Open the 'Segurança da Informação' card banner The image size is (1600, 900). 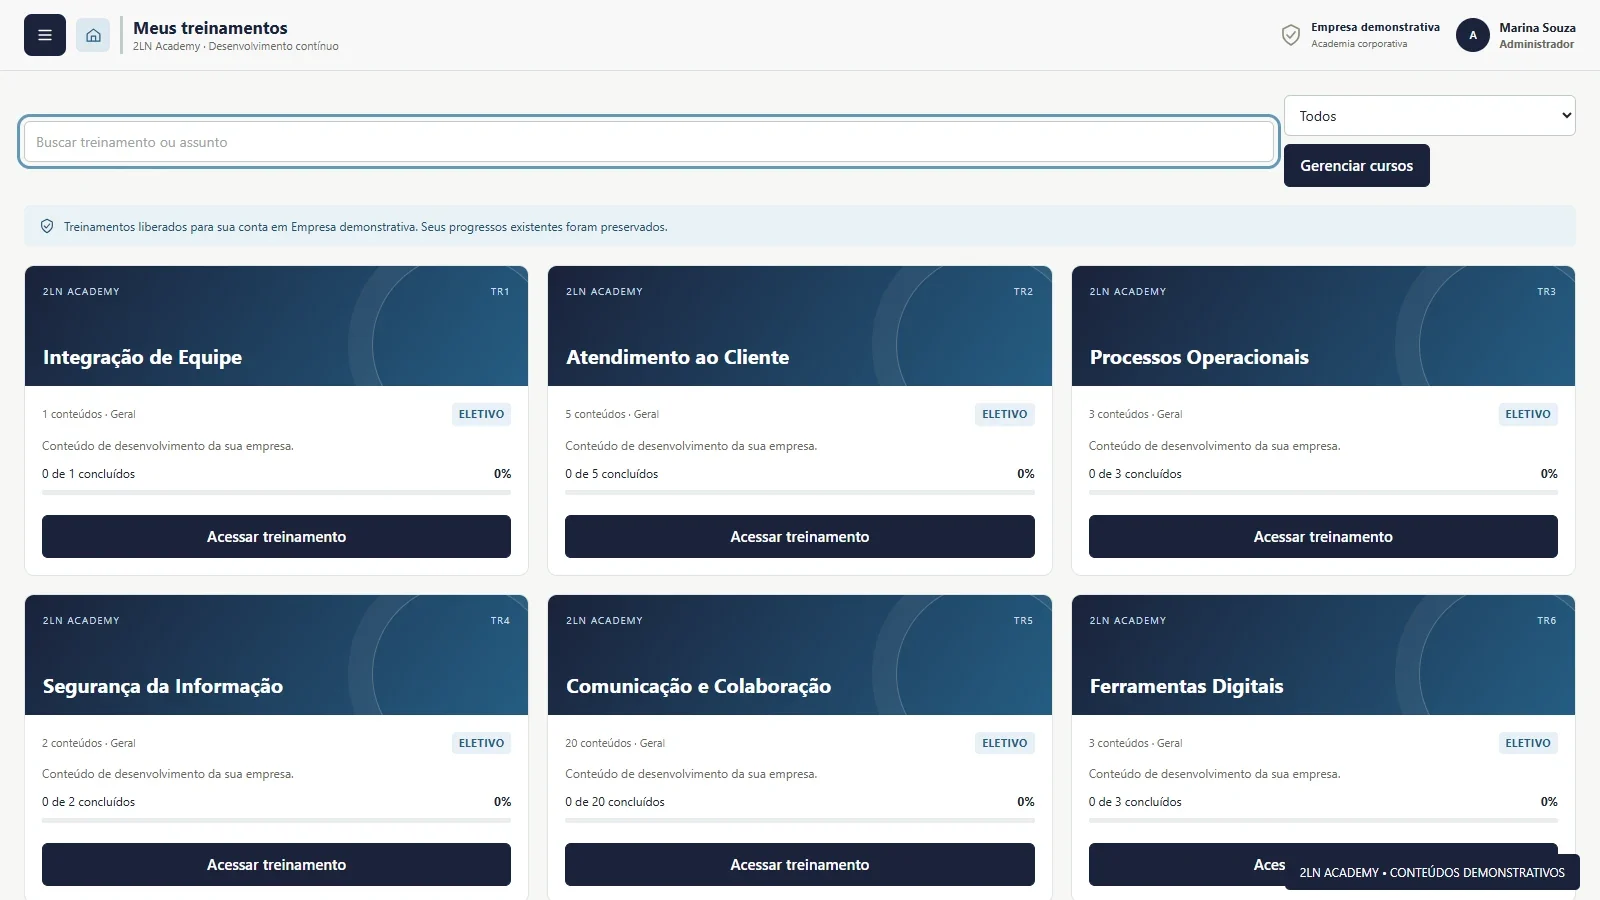(276, 655)
